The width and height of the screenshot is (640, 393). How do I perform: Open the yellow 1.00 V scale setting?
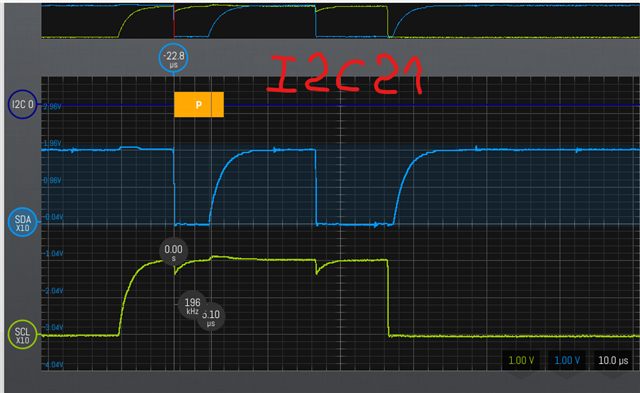[521, 360]
